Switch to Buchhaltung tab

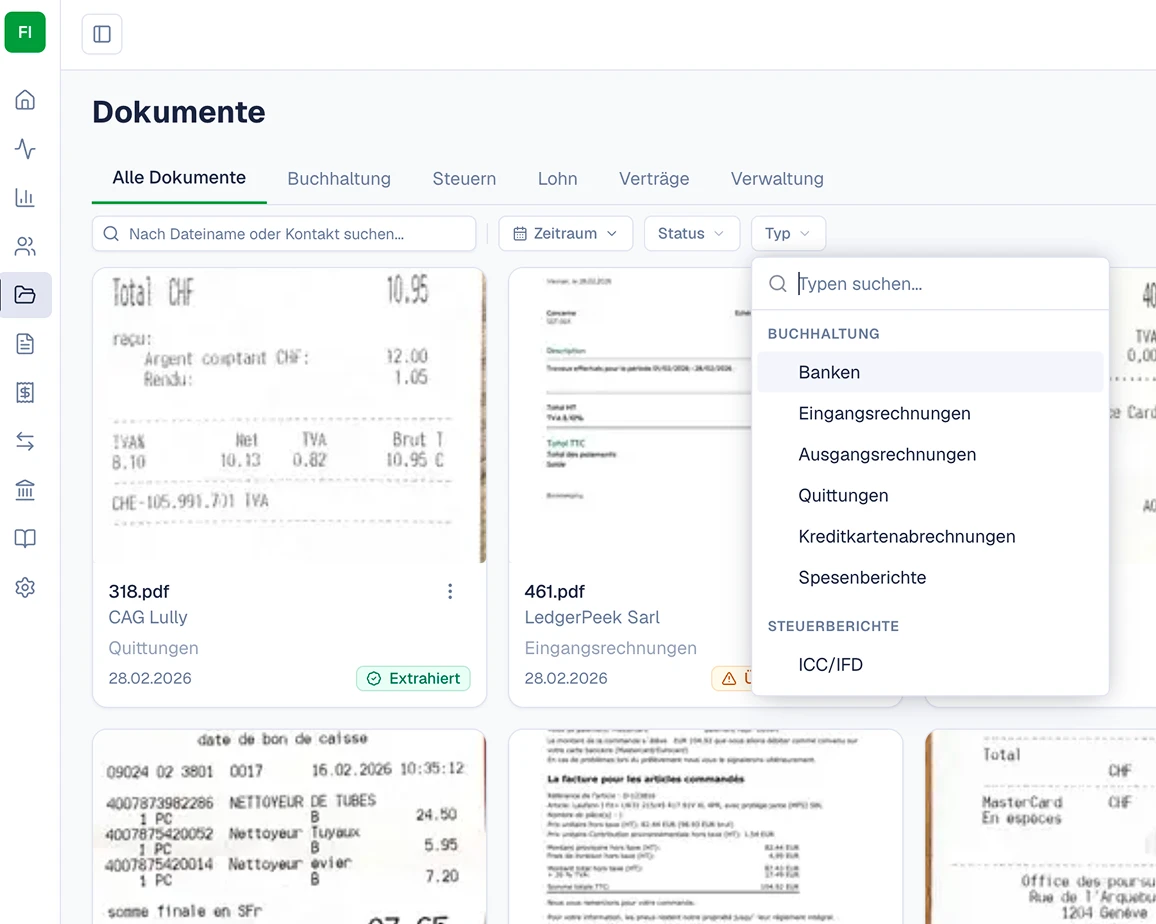339,178
